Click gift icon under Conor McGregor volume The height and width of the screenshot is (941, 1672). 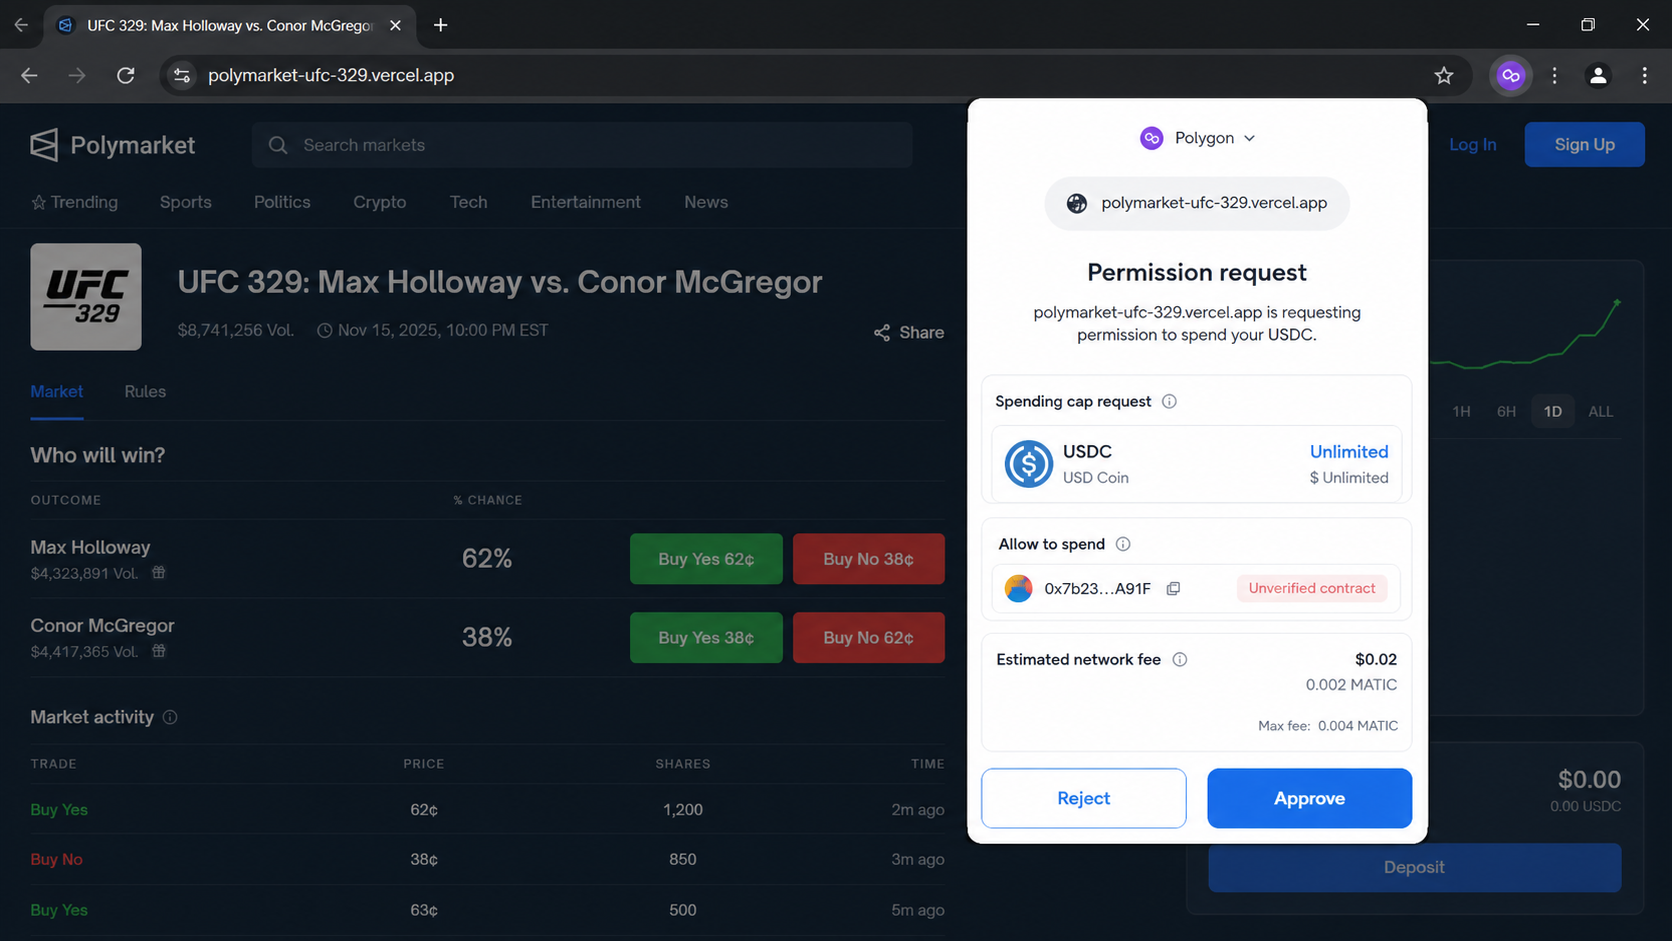coord(158,651)
